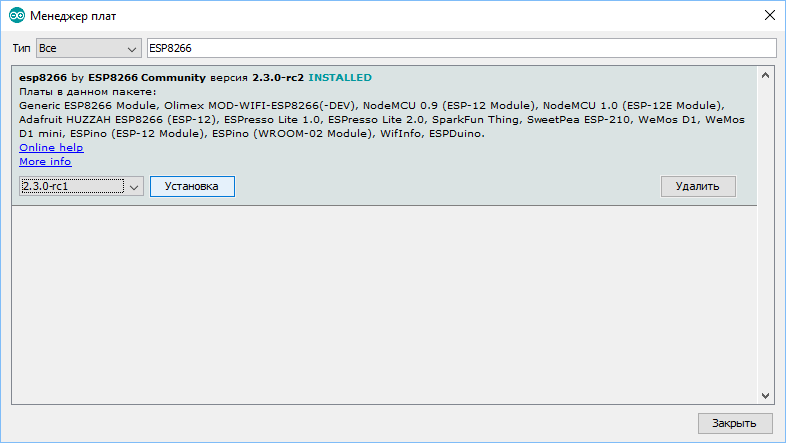The image size is (786, 443).
Task: Click the Arduino logo icon in title bar
Action: click(x=17, y=16)
